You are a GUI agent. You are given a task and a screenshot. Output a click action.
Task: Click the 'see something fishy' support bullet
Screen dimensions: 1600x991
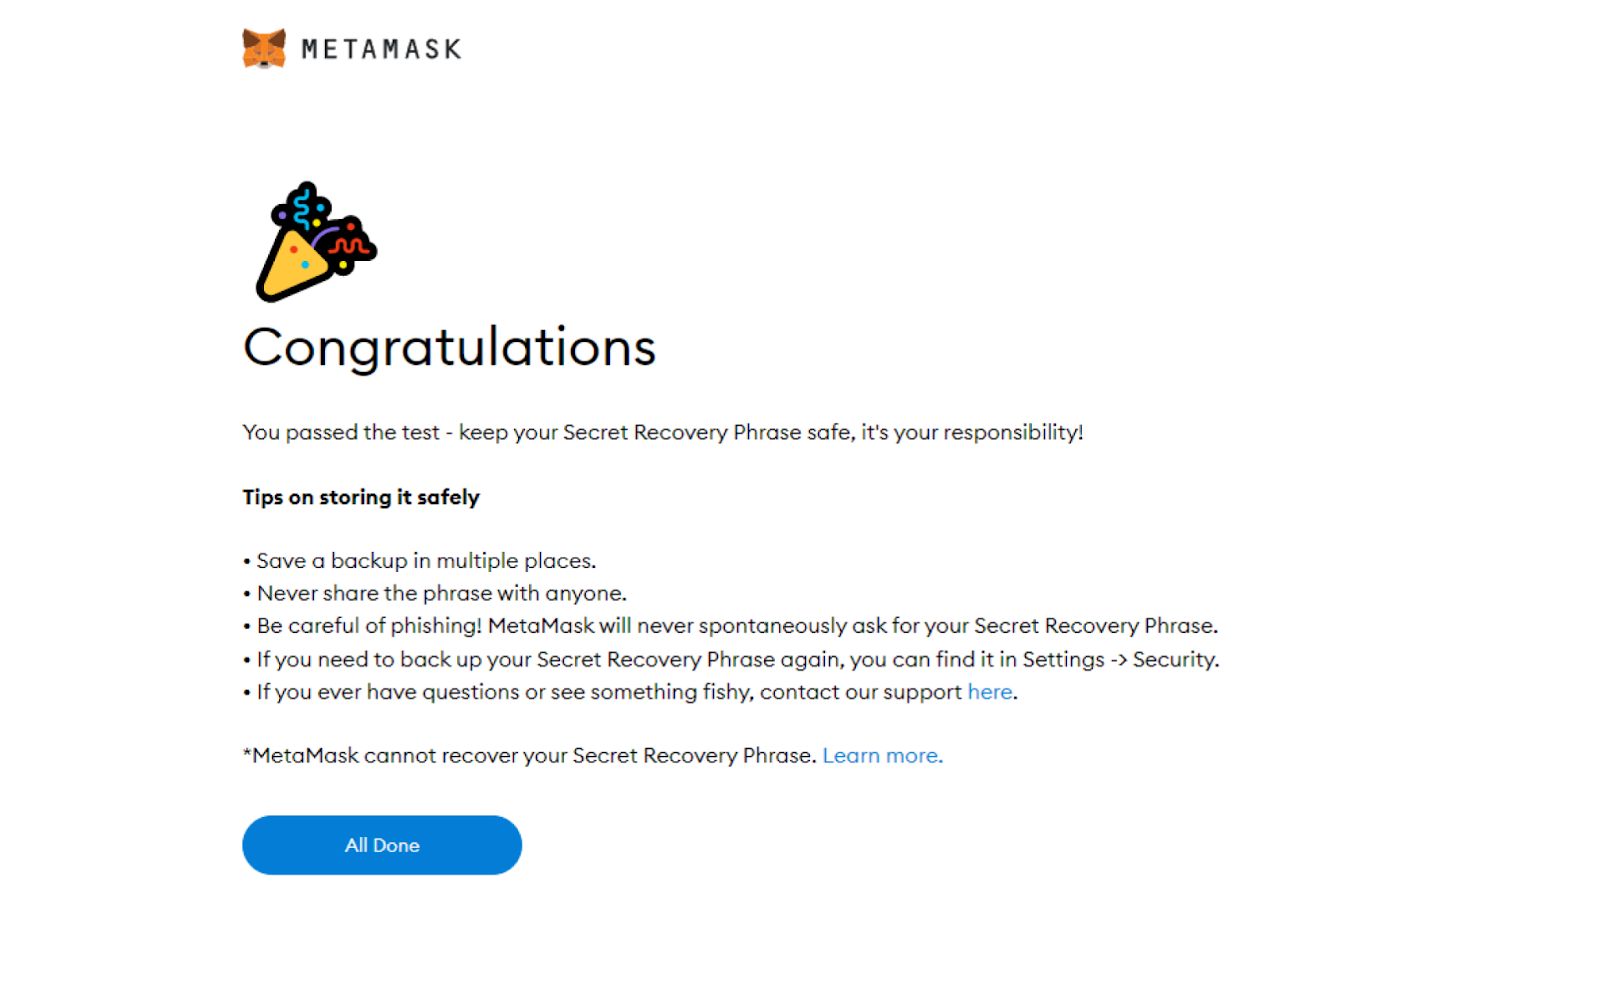(x=600, y=691)
